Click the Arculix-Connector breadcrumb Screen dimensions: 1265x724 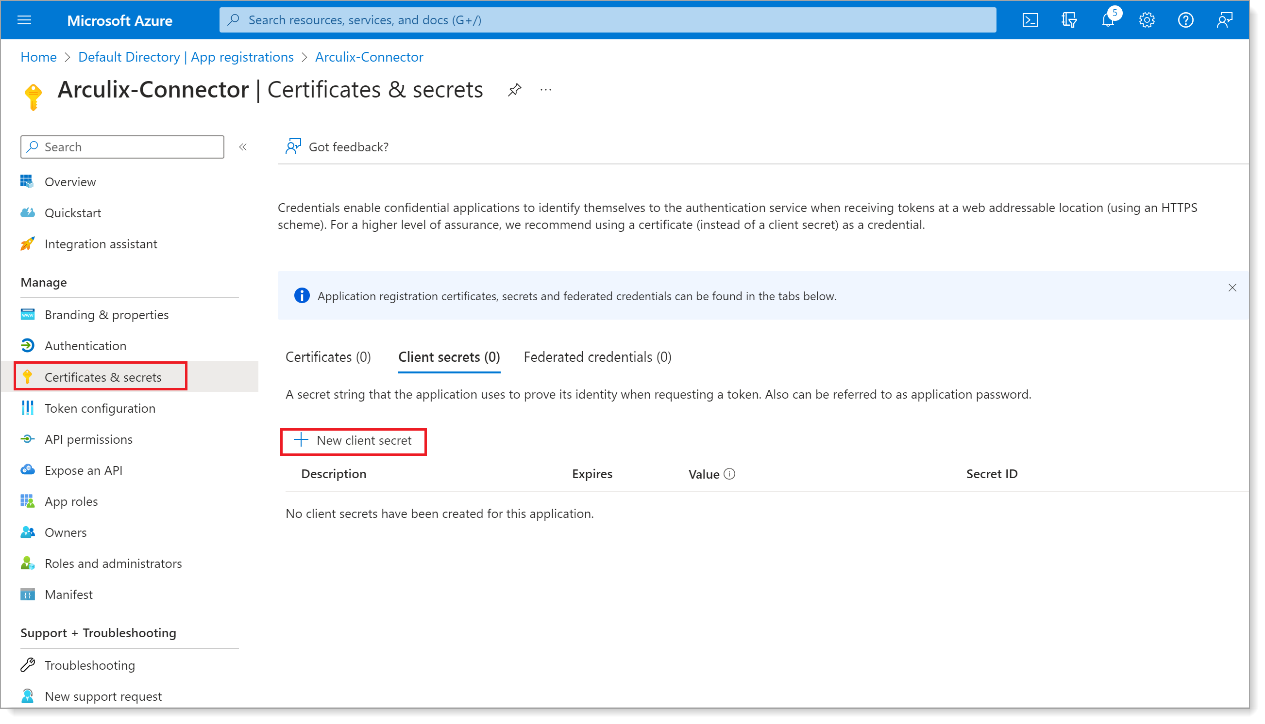[369, 57]
